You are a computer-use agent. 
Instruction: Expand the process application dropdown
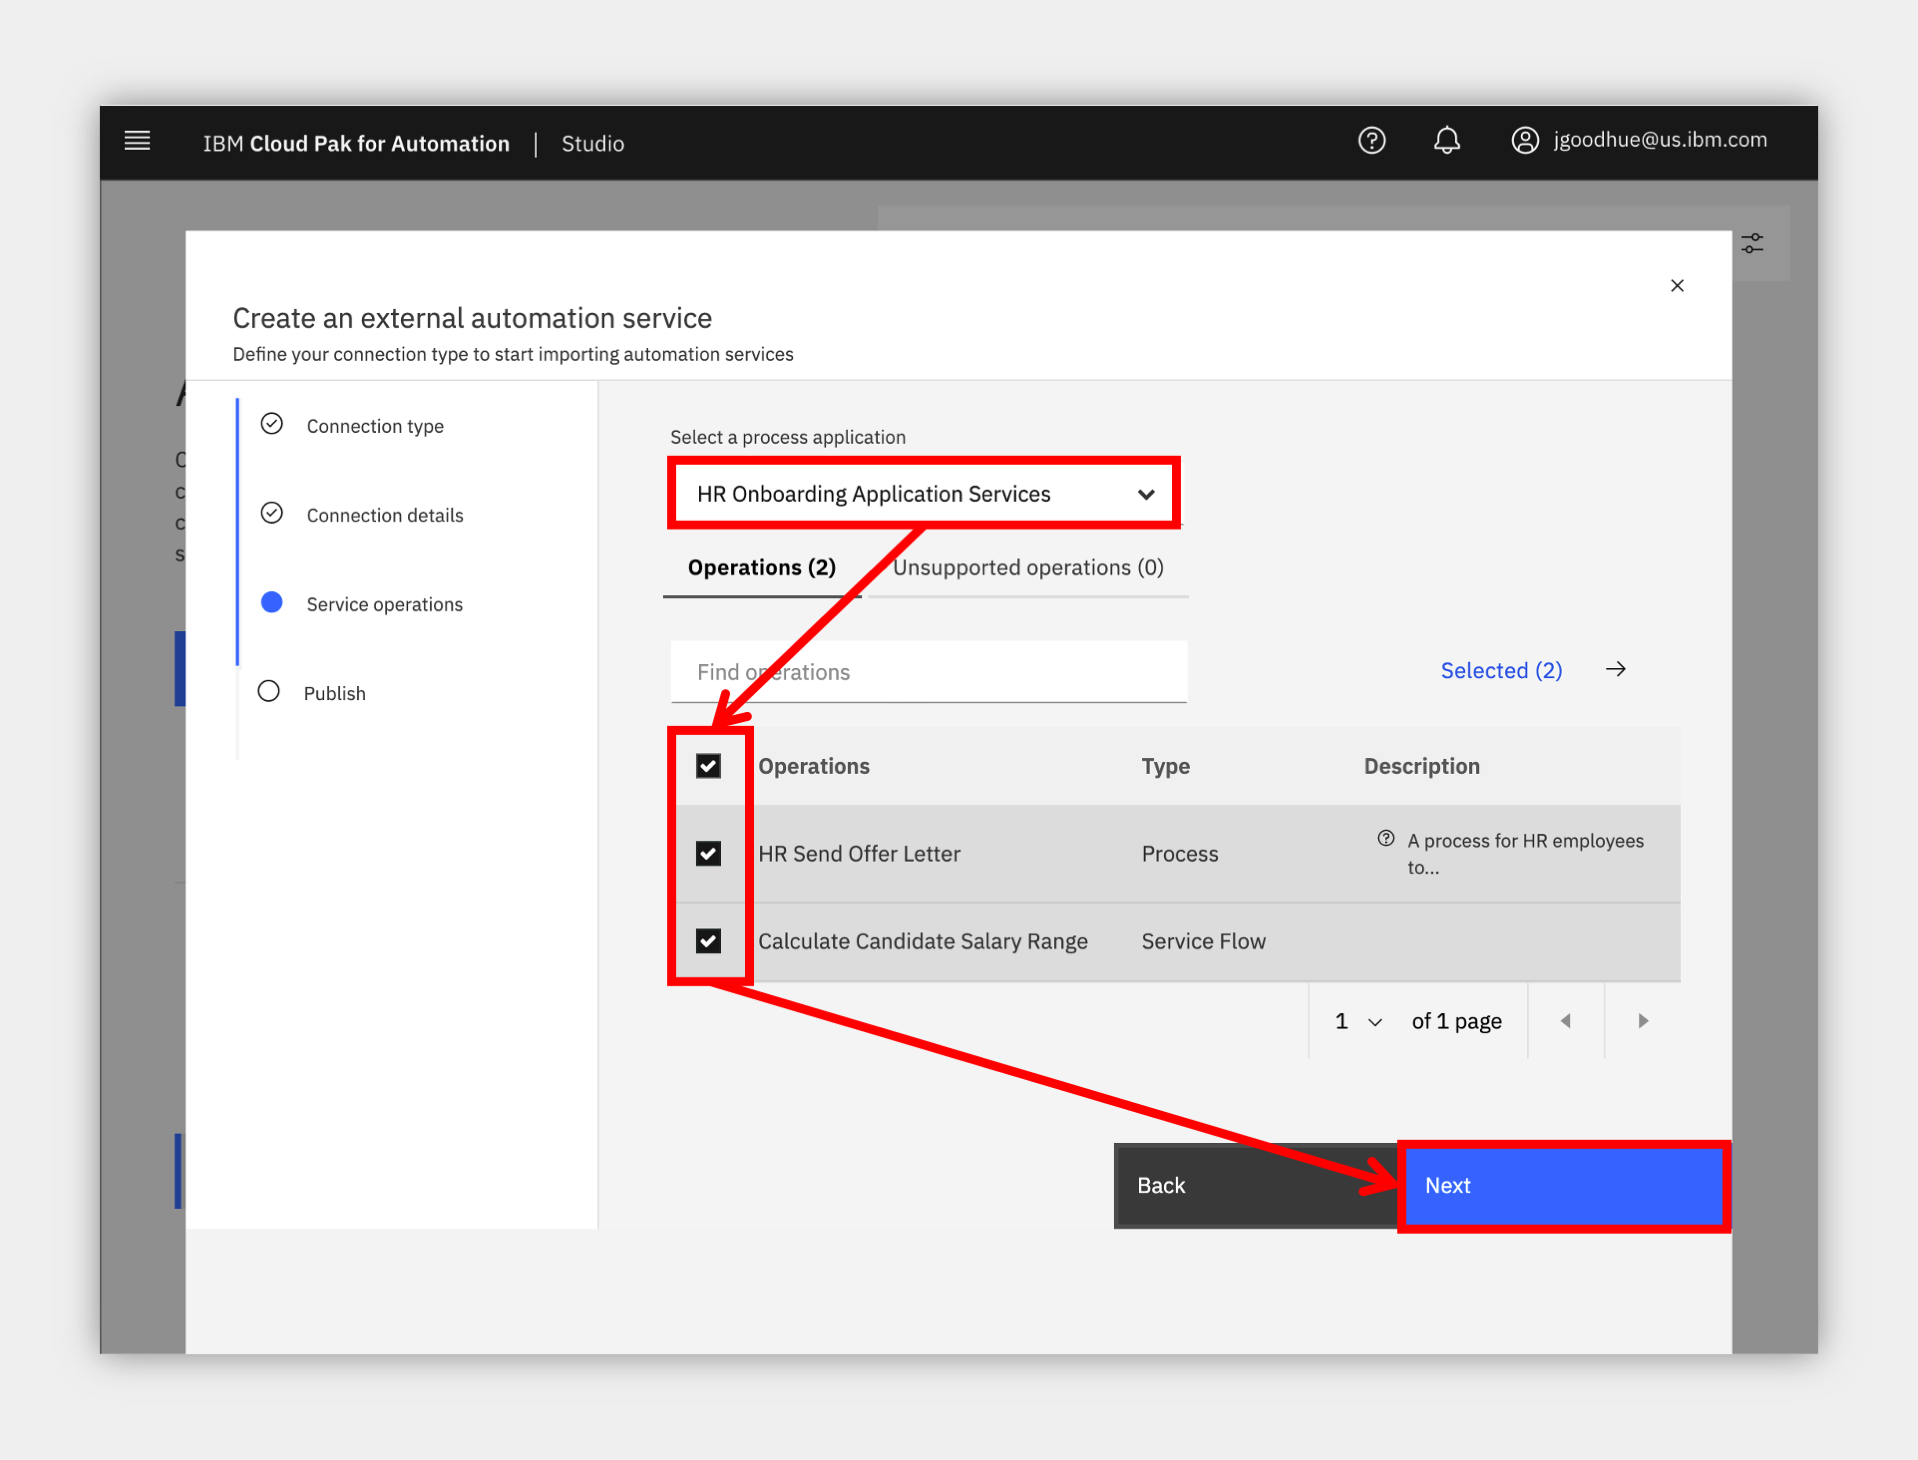925,494
